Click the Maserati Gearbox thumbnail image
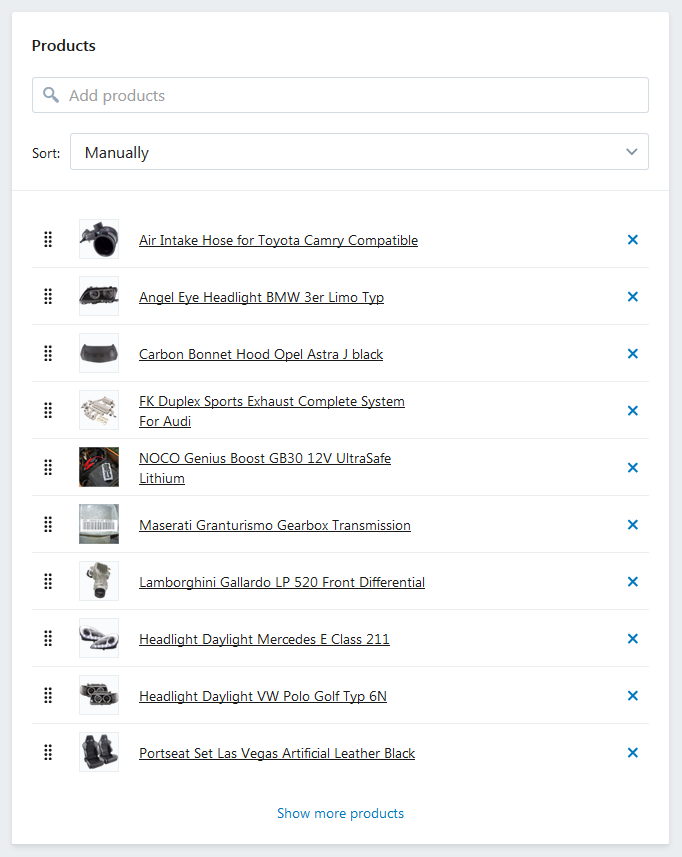The image size is (682, 857). 99,524
